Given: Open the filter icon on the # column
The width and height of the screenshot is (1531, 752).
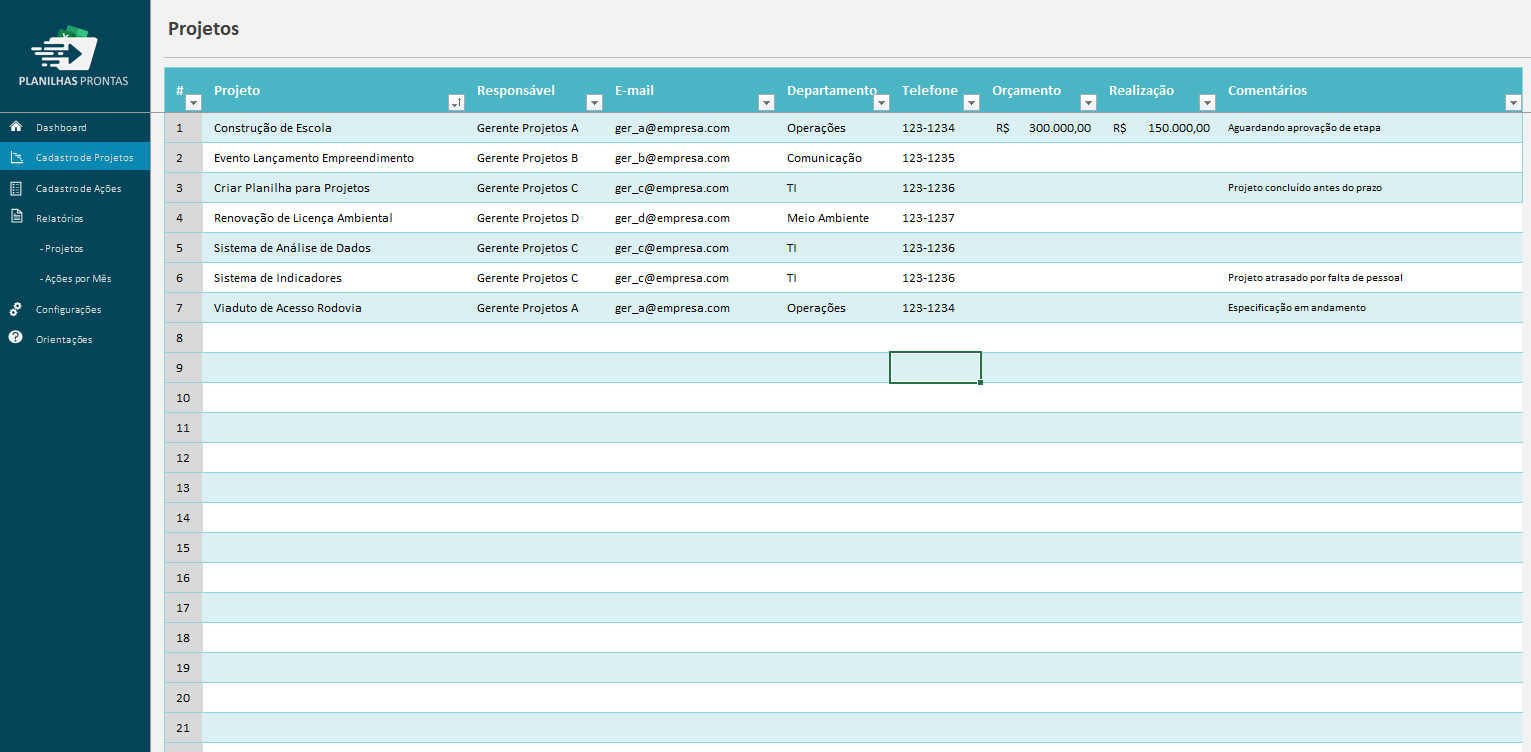Looking at the screenshot, I should (x=192, y=102).
